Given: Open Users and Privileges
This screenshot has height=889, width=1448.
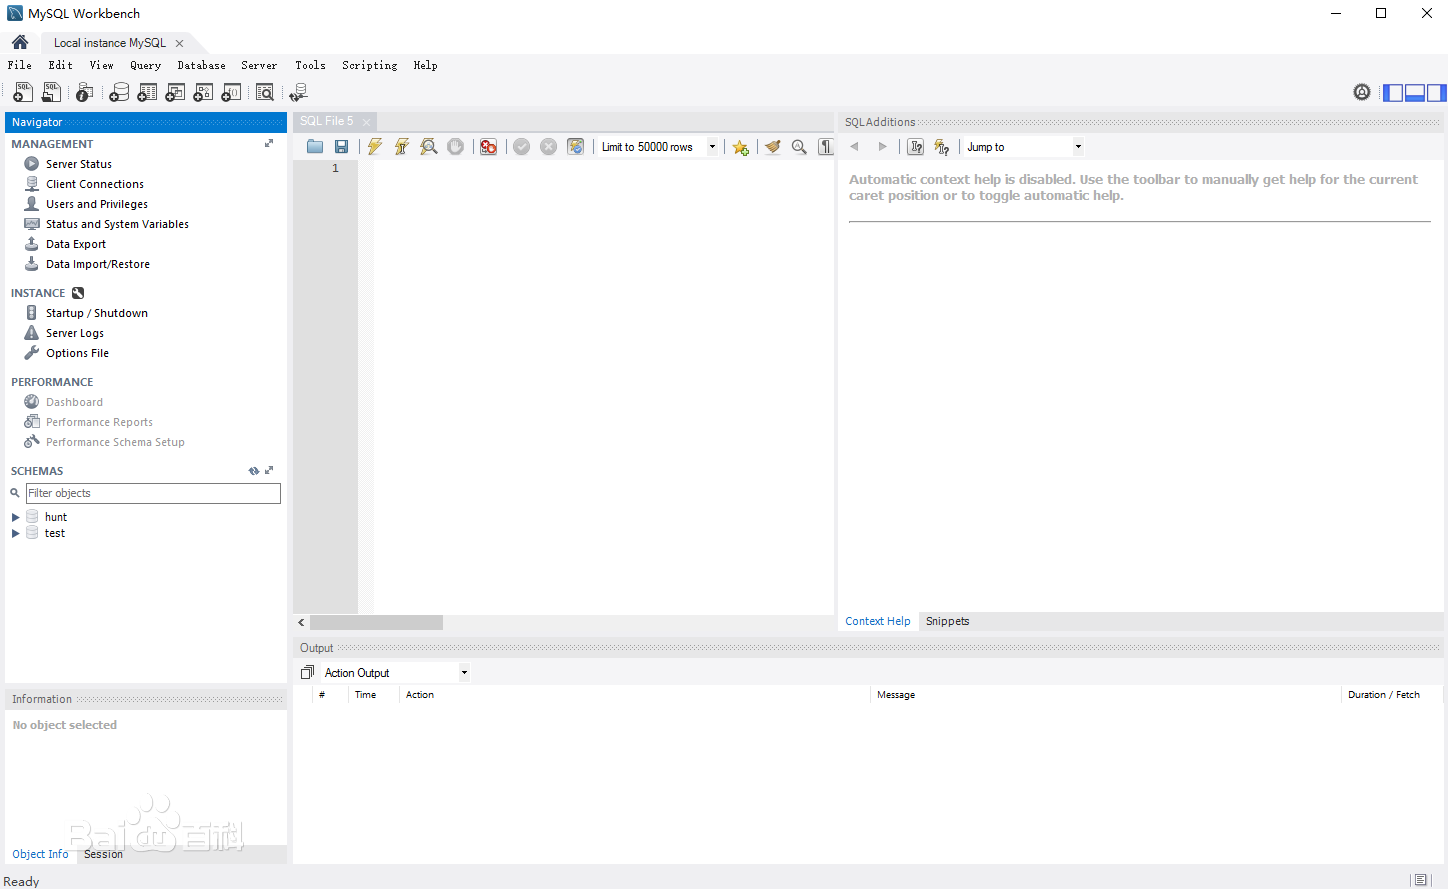Looking at the screenshot, I should [97, 204].
